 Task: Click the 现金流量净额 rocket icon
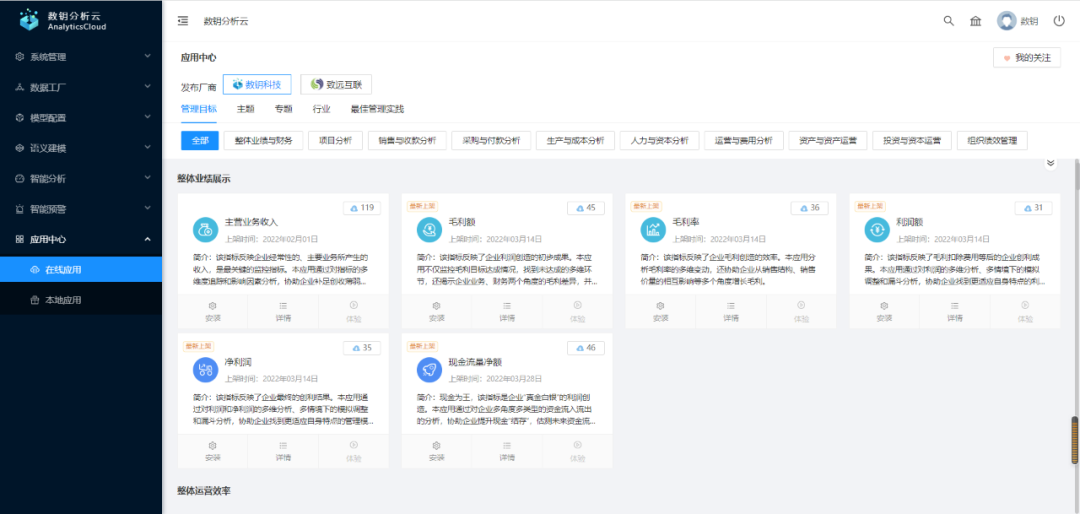428,369
